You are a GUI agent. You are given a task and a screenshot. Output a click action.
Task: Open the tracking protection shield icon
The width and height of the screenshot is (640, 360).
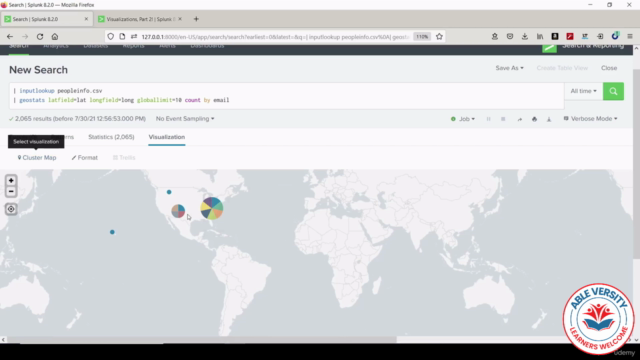pyautogui.click(x=111, y=36)
